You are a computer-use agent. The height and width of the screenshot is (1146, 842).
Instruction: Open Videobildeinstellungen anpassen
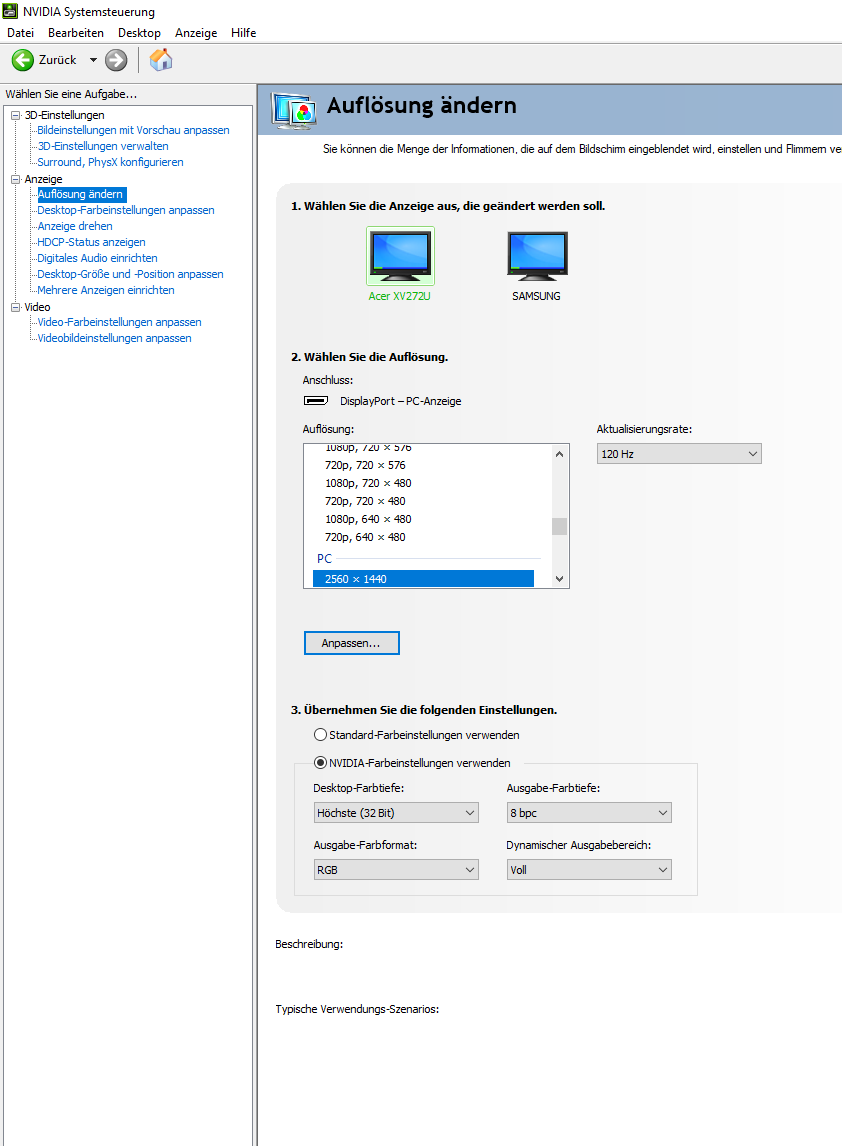click(114, 338)
